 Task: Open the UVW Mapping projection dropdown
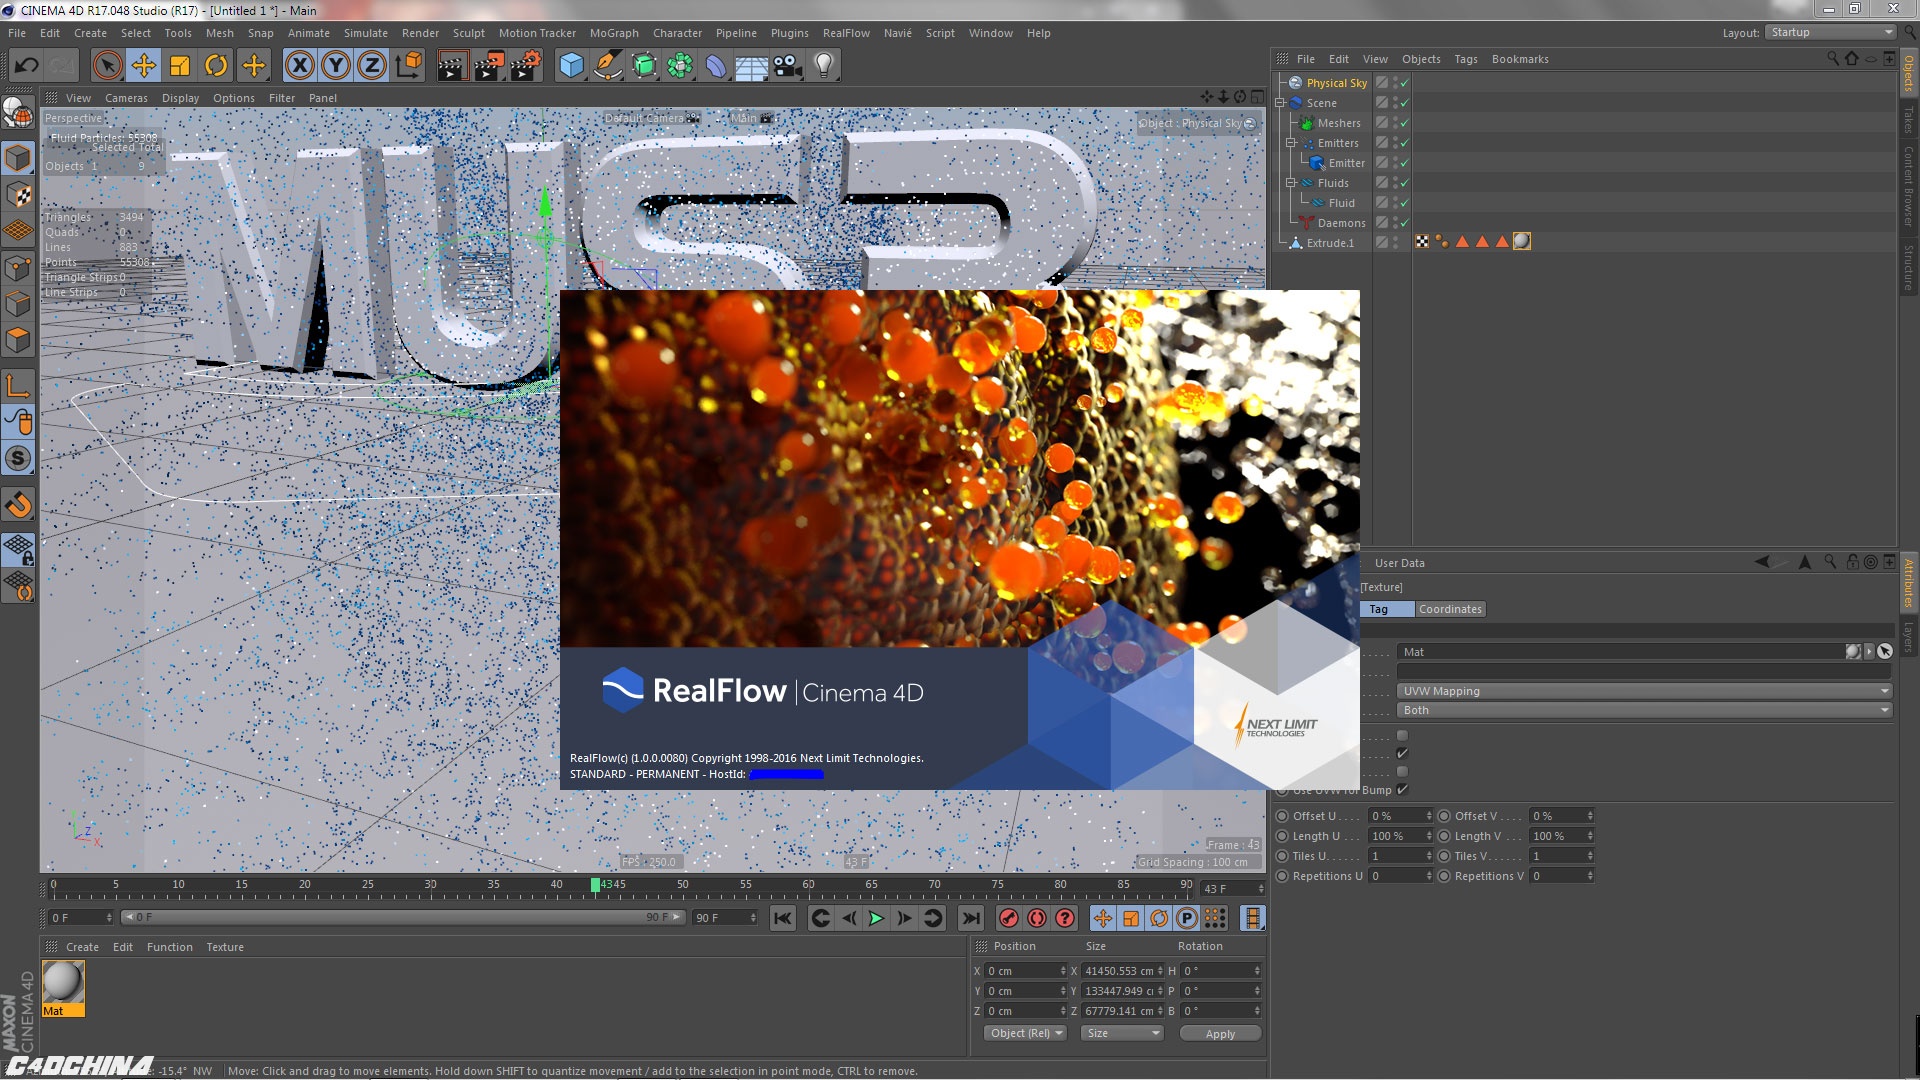click(1645, 691)
